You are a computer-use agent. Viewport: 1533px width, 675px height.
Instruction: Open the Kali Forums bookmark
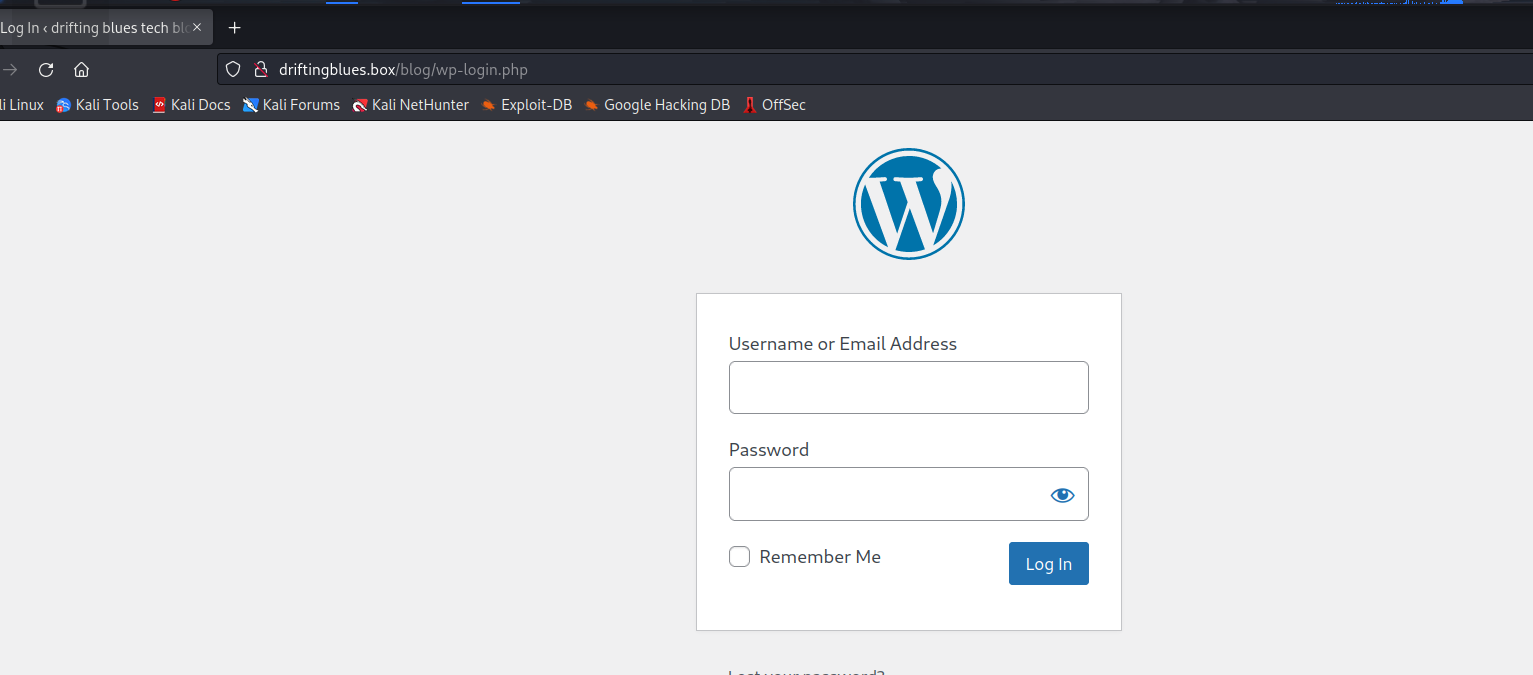(x=291, y=105)
